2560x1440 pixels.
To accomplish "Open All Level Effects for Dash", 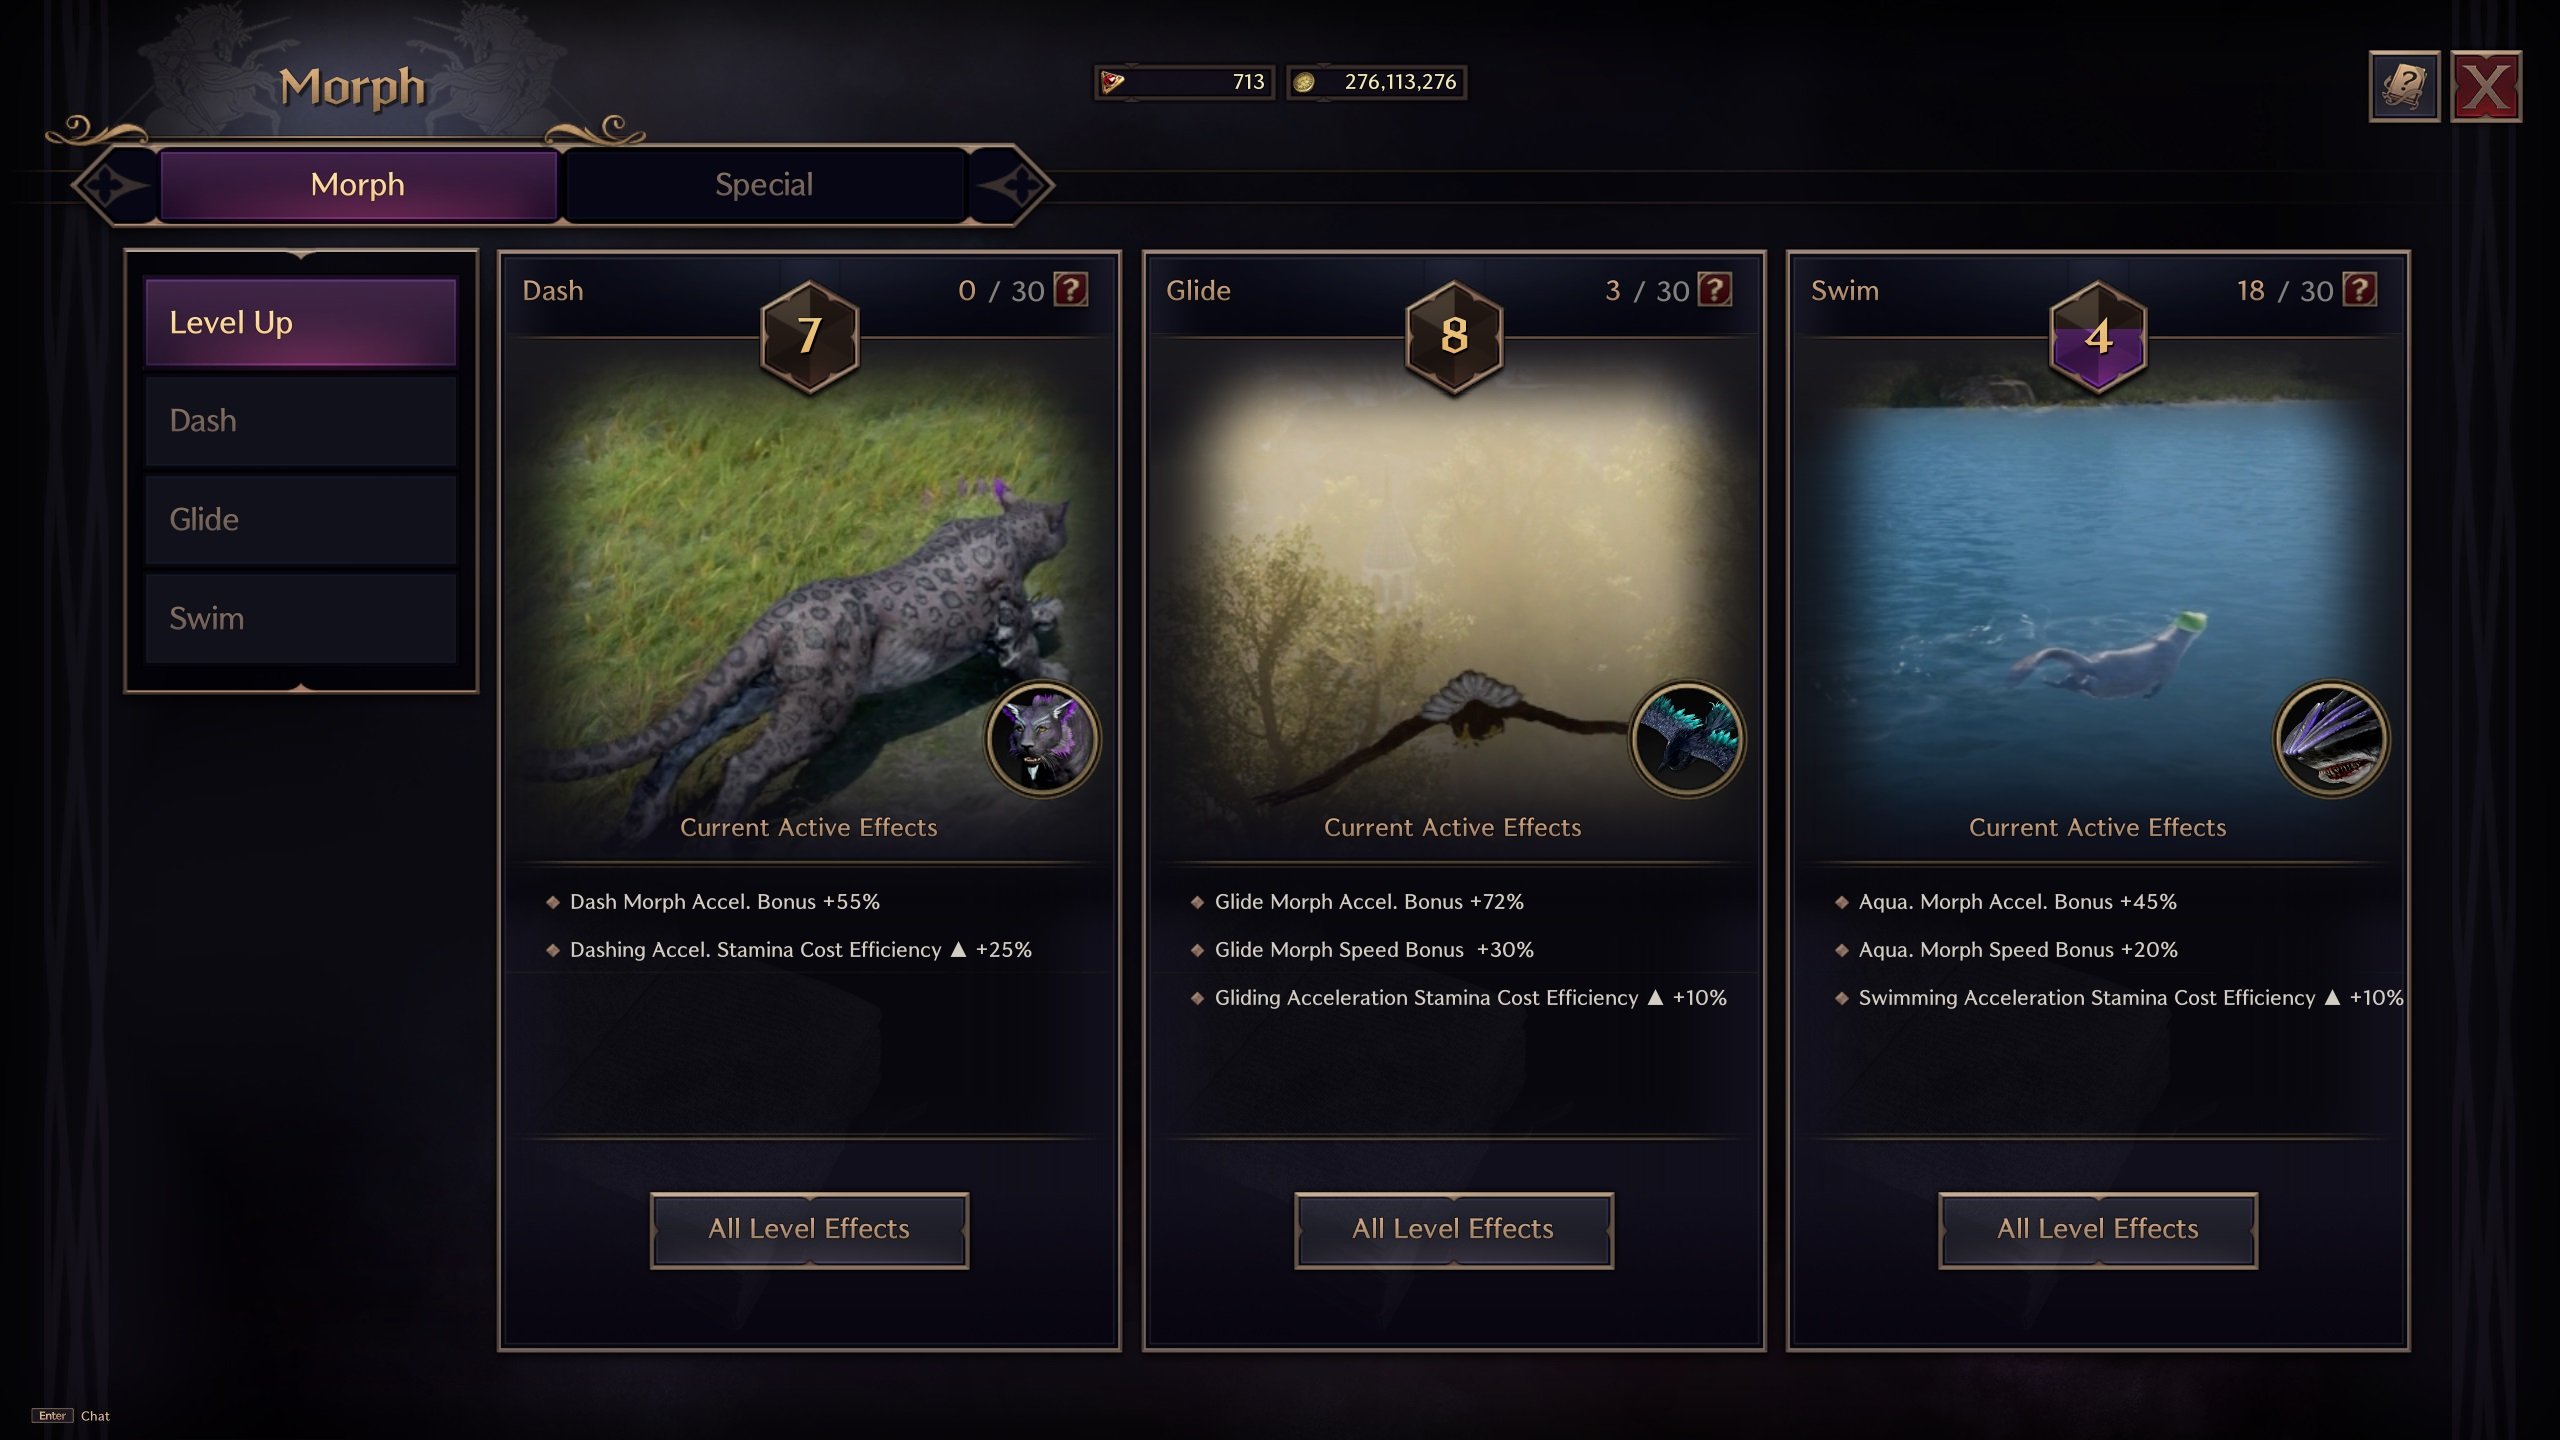I will [809, 1230].
